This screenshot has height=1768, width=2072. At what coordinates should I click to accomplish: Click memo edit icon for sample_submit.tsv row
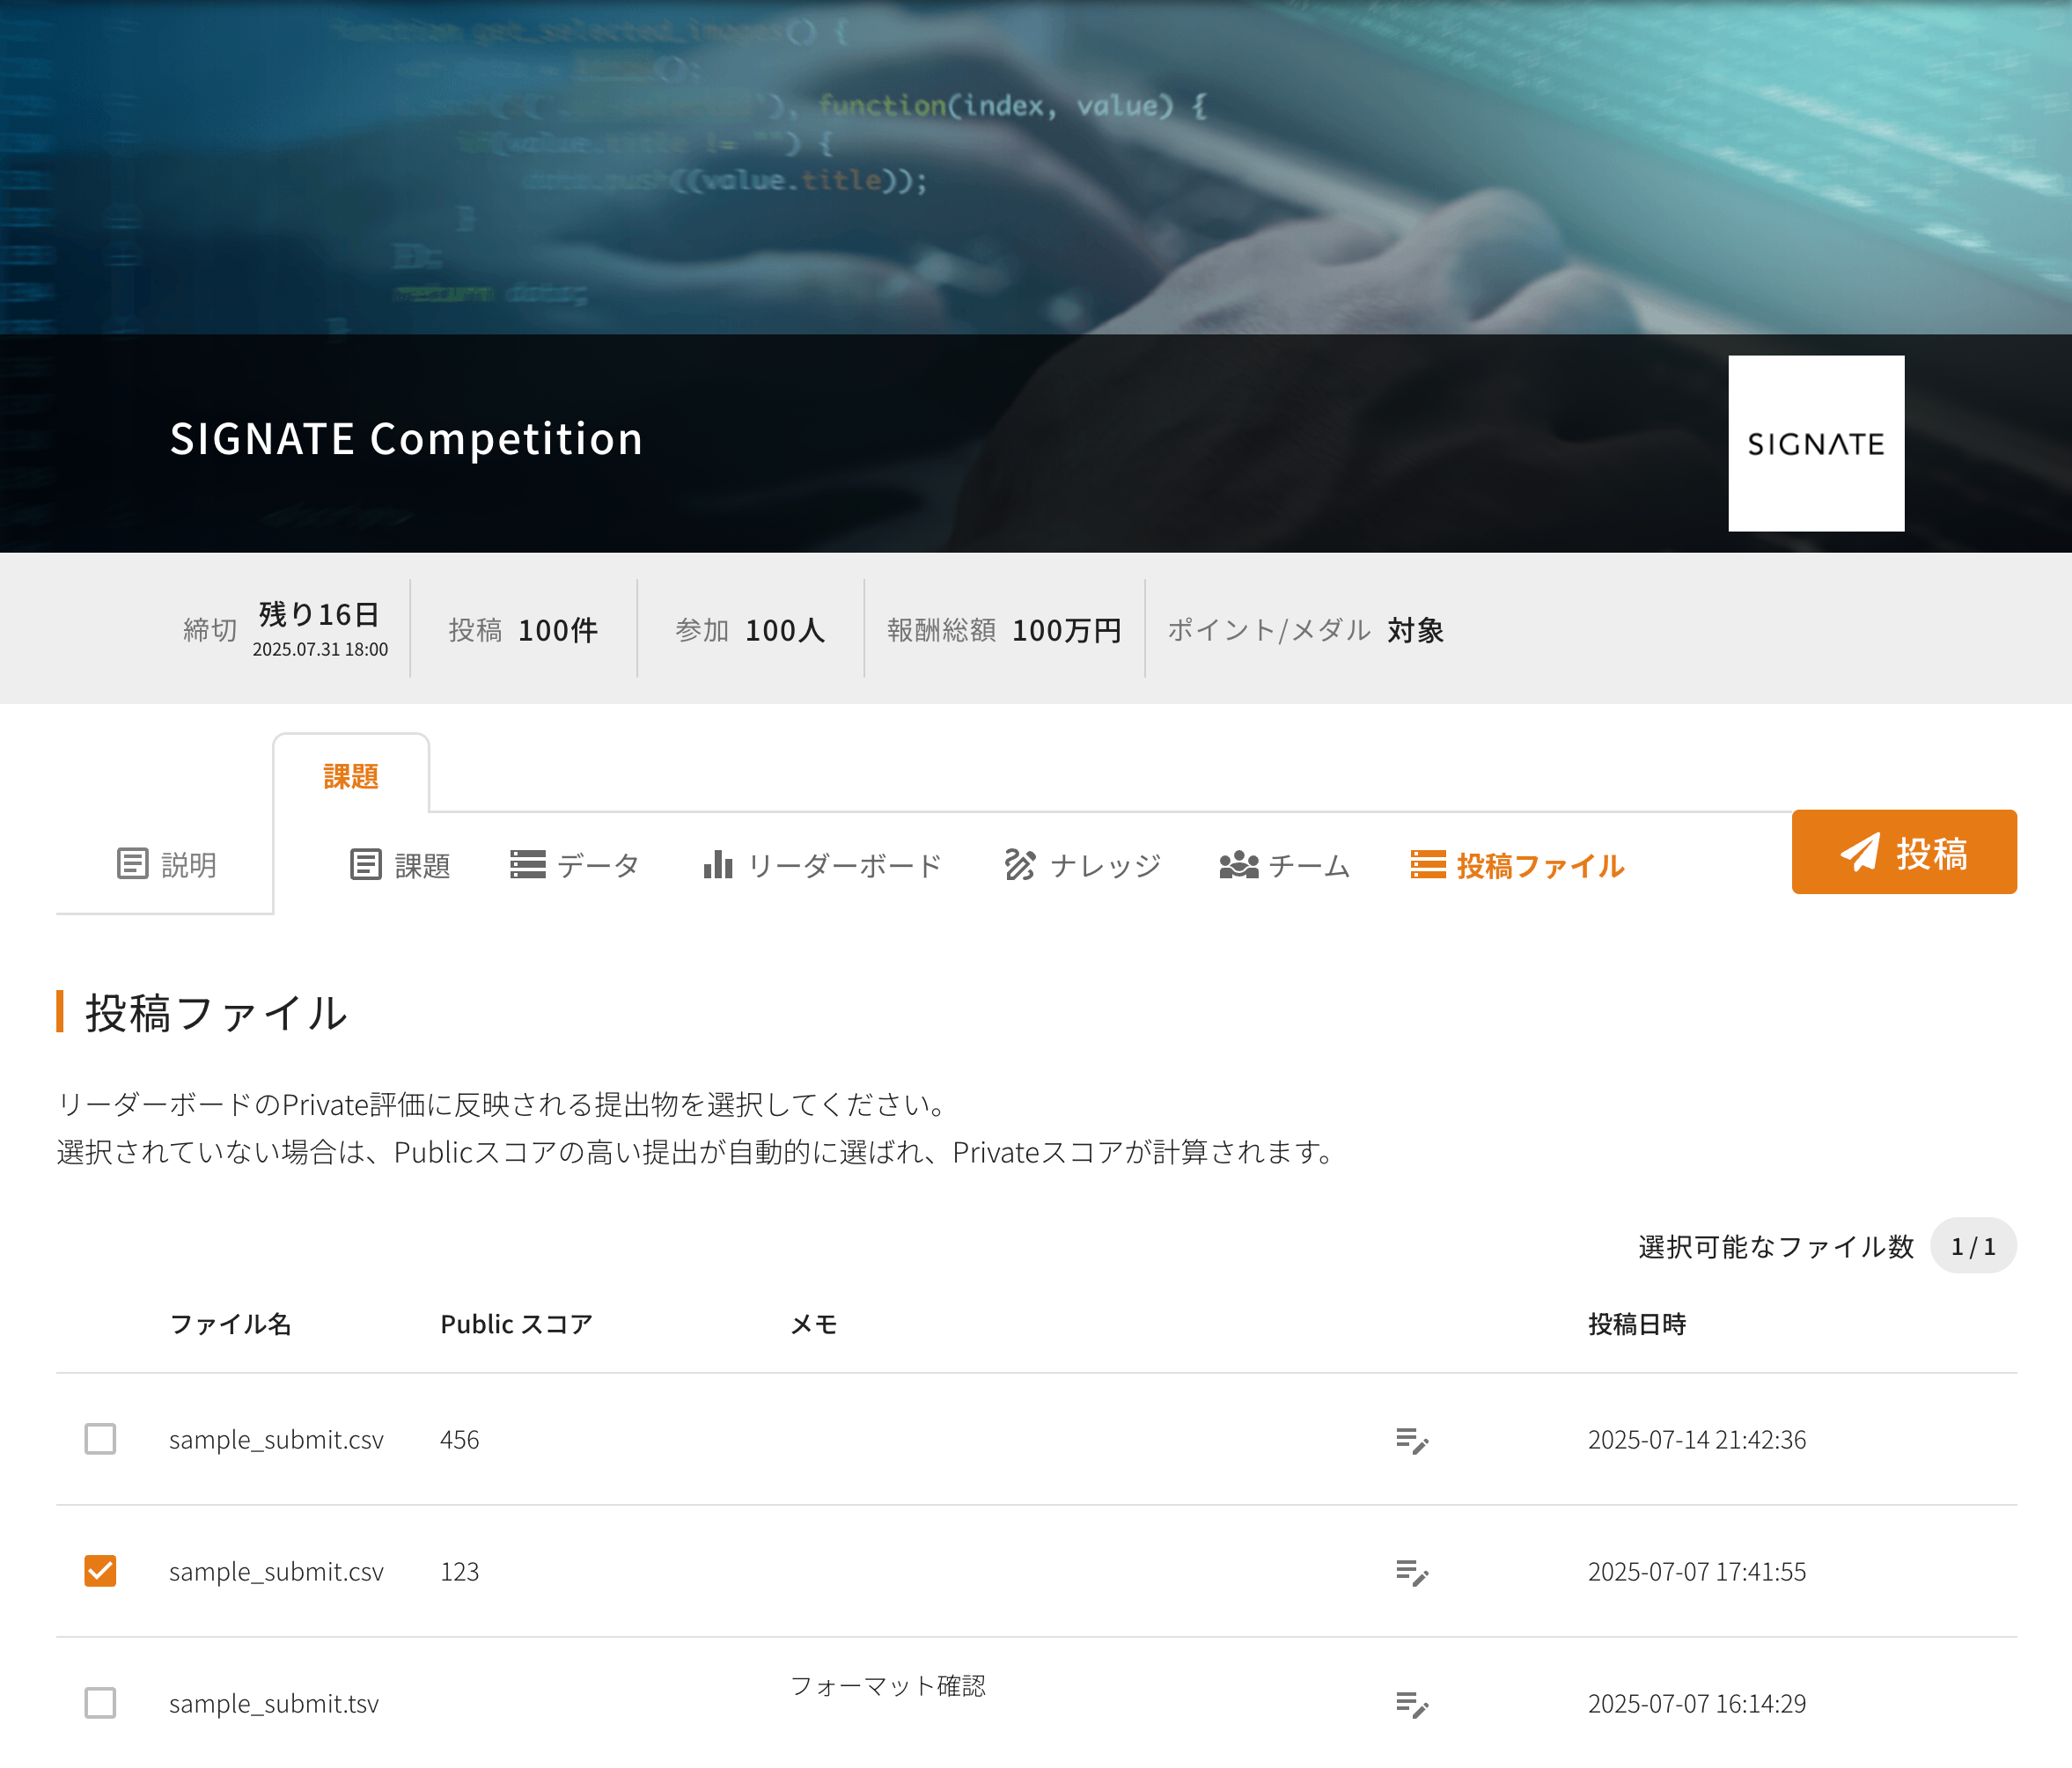[1411, 1704]
